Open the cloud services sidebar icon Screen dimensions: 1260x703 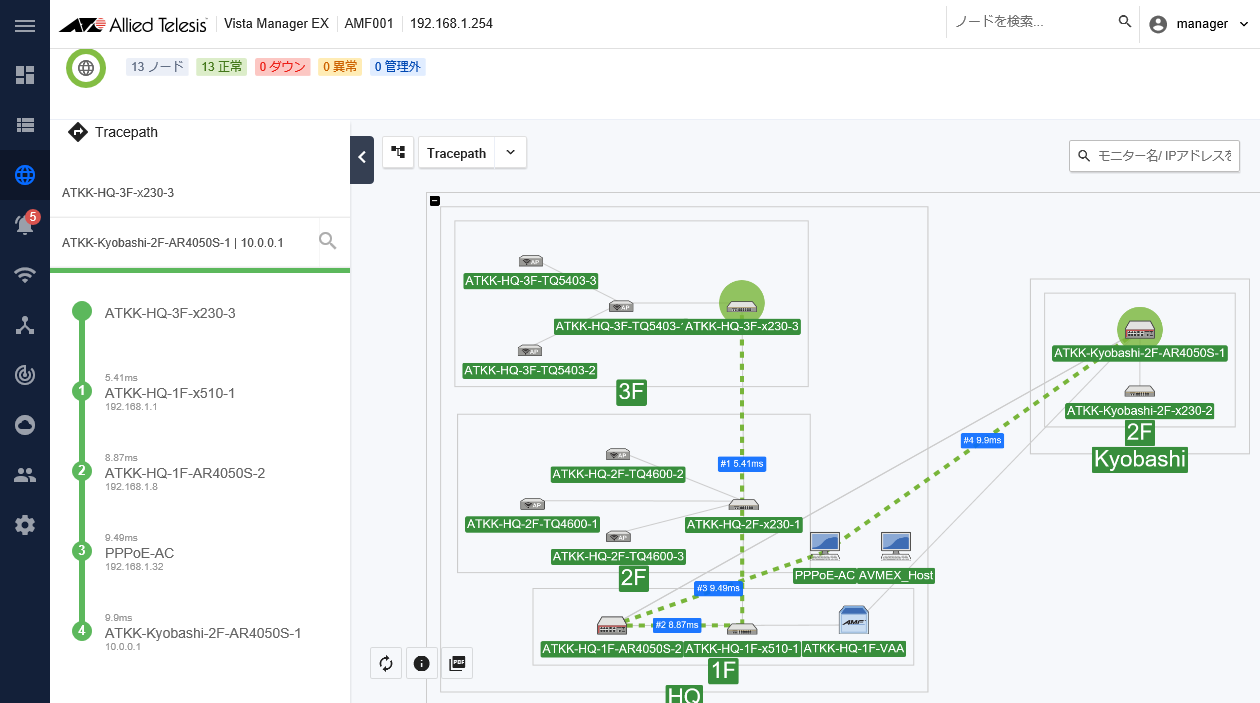point(25,425)
